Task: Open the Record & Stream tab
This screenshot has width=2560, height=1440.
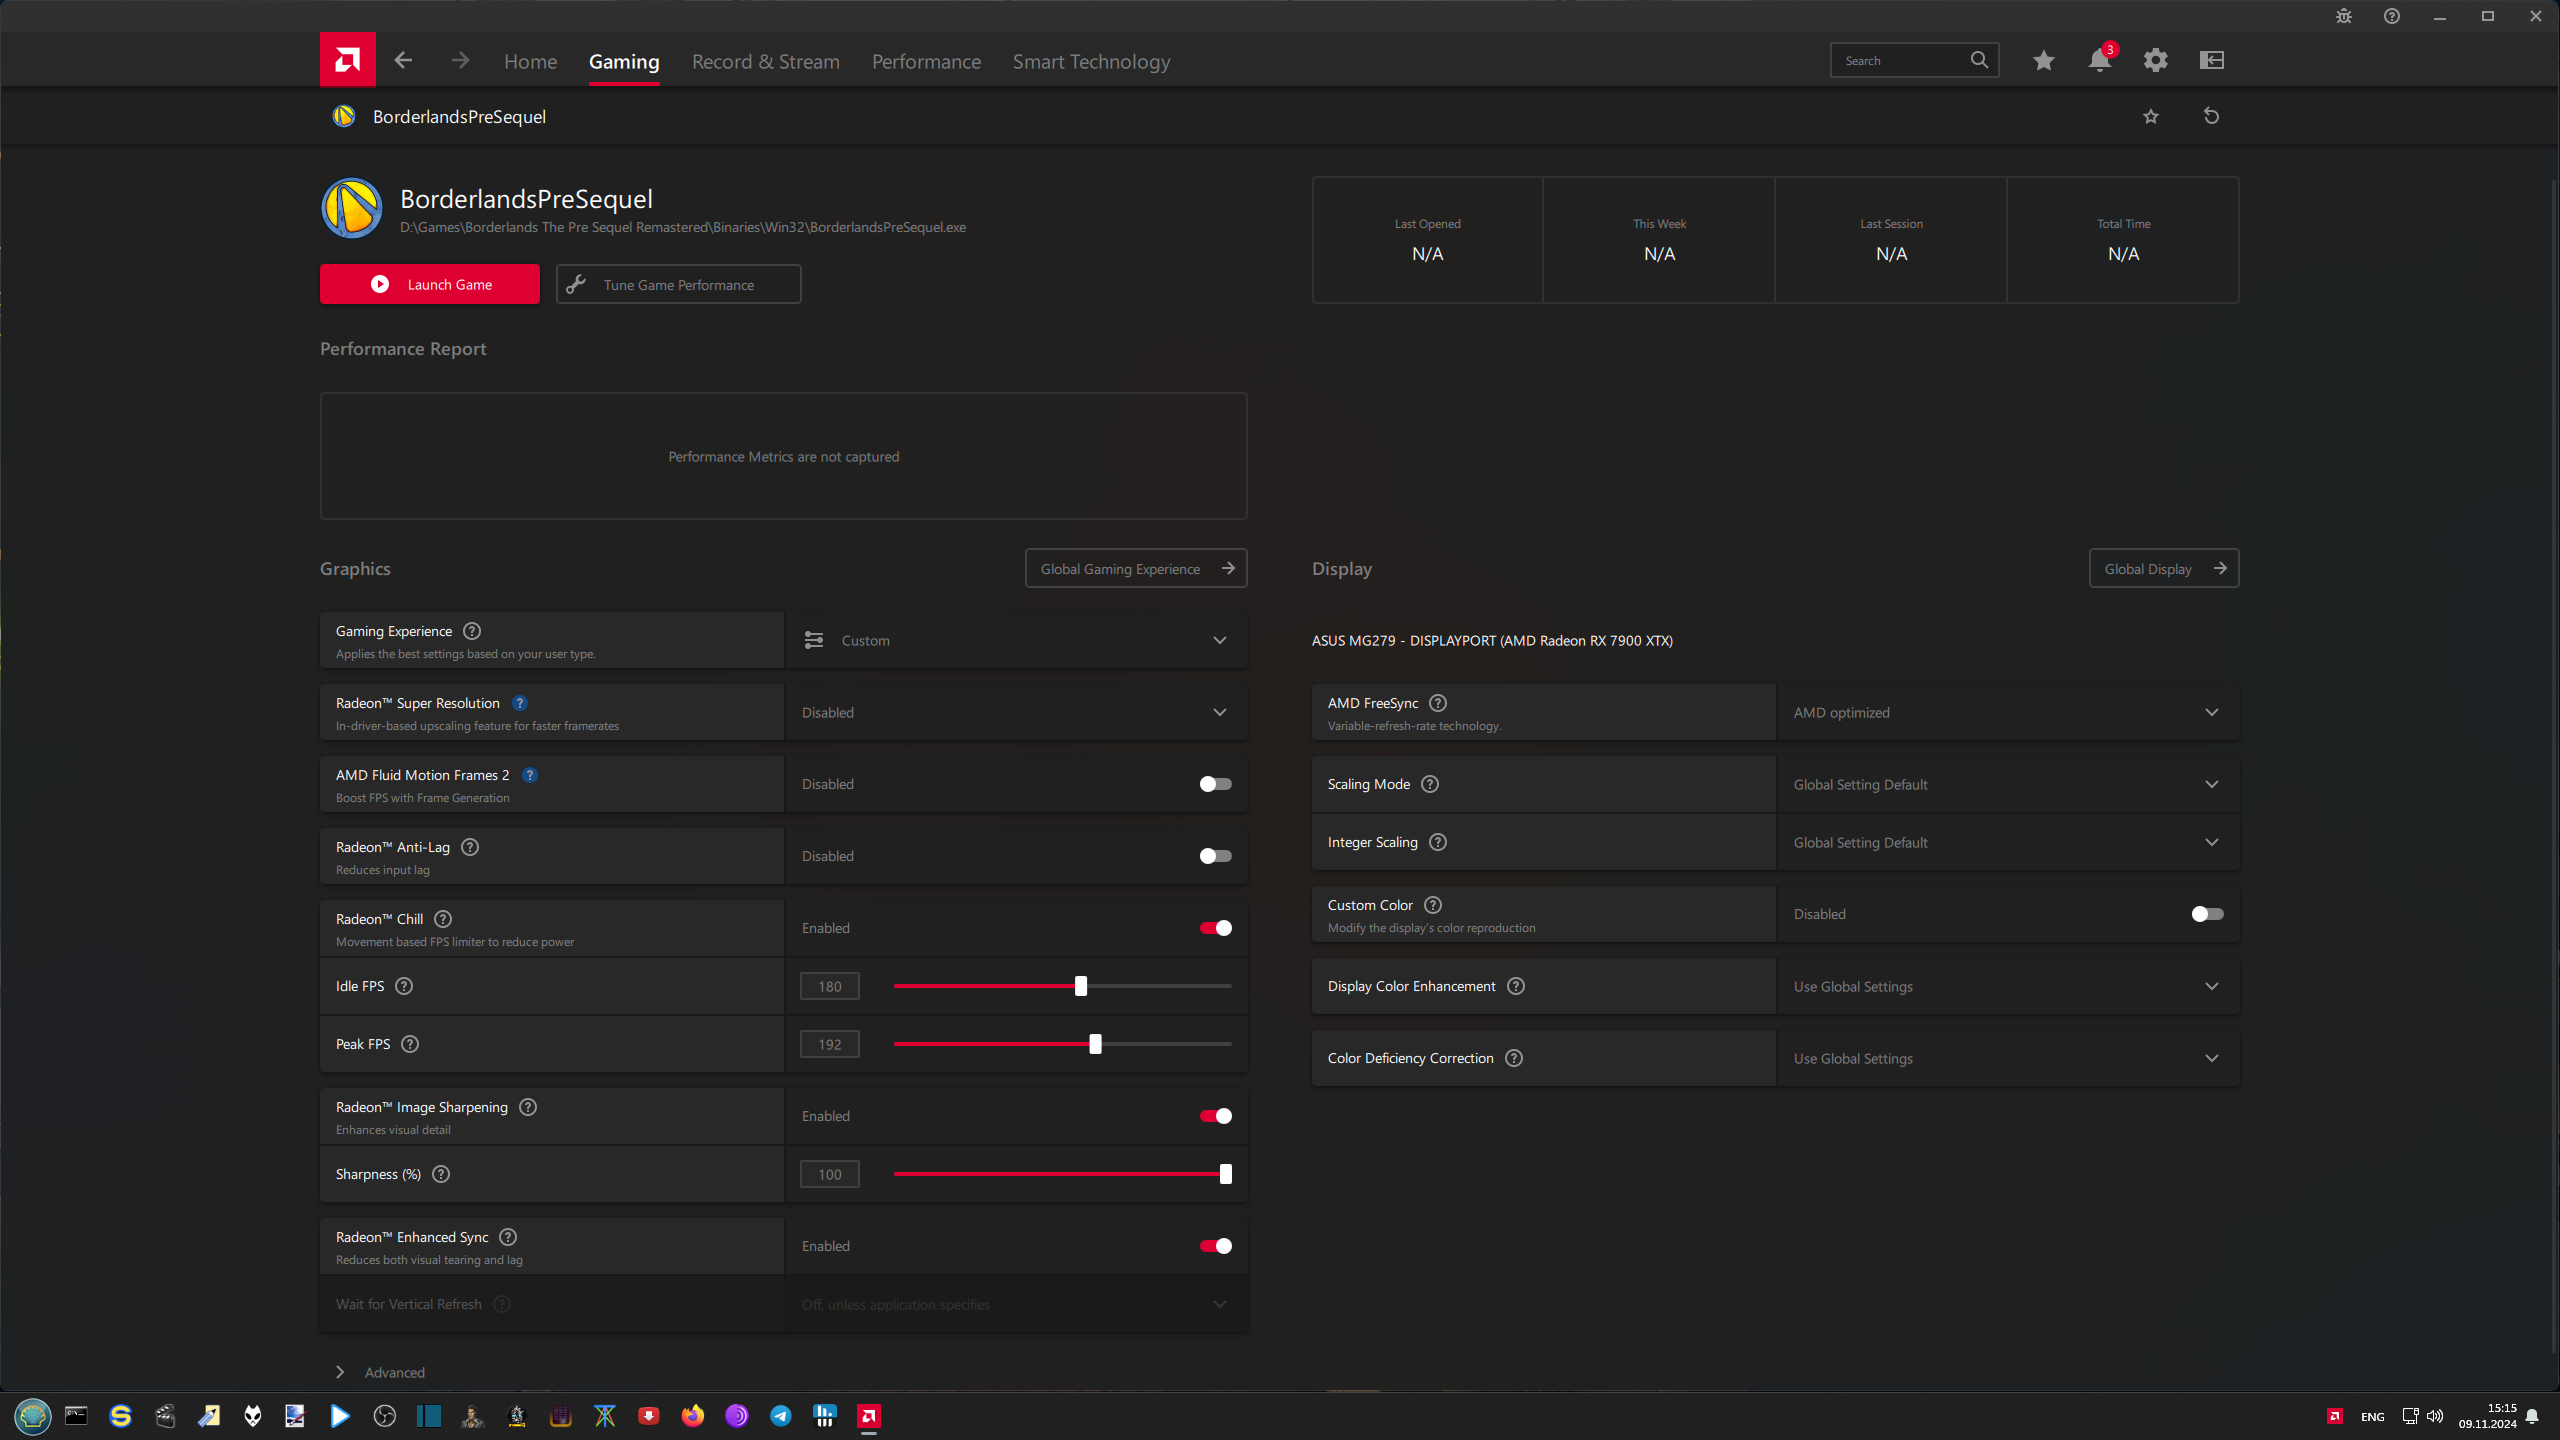Action: point(765,62)
